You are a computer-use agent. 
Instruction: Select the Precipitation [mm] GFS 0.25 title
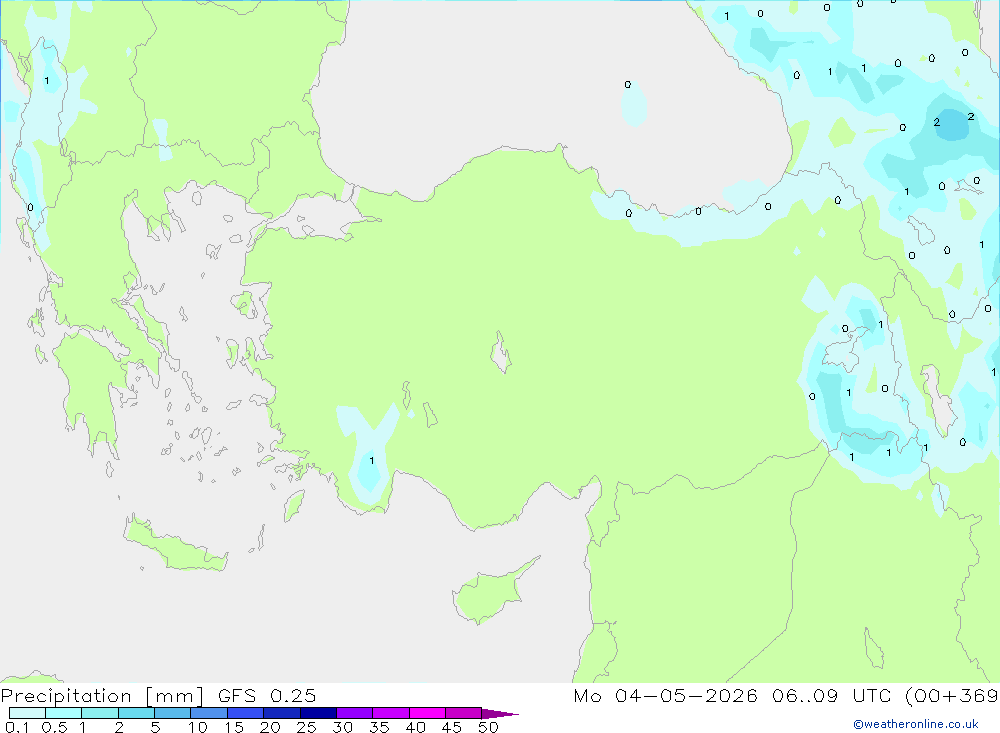tap(158, 695)
